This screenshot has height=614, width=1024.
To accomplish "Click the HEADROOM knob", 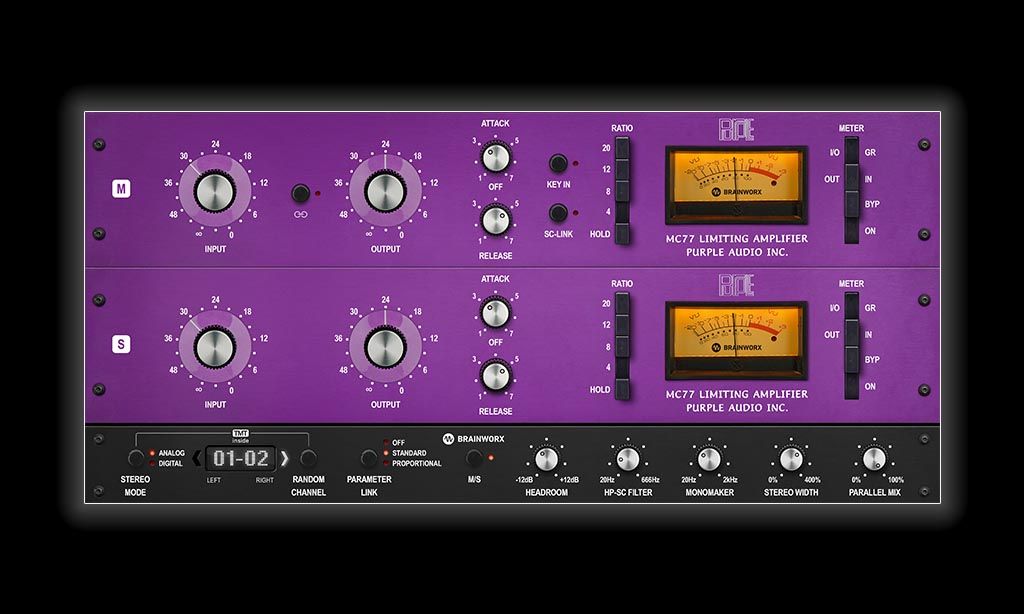I will 547,459.
